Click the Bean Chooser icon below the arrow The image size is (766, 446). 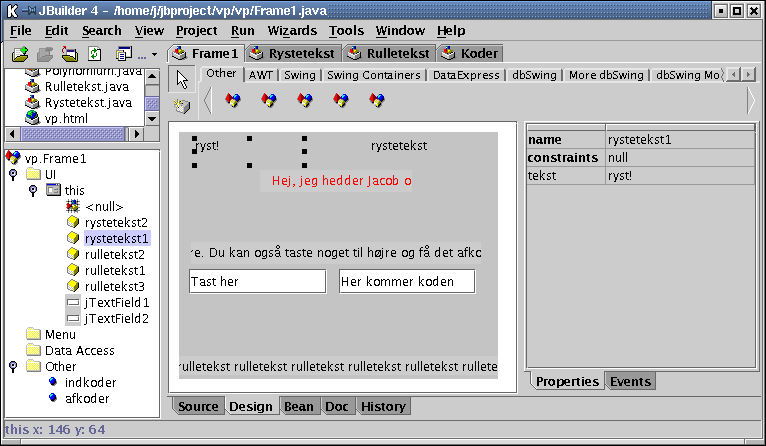pyautogui.click(x=182, y=104)
